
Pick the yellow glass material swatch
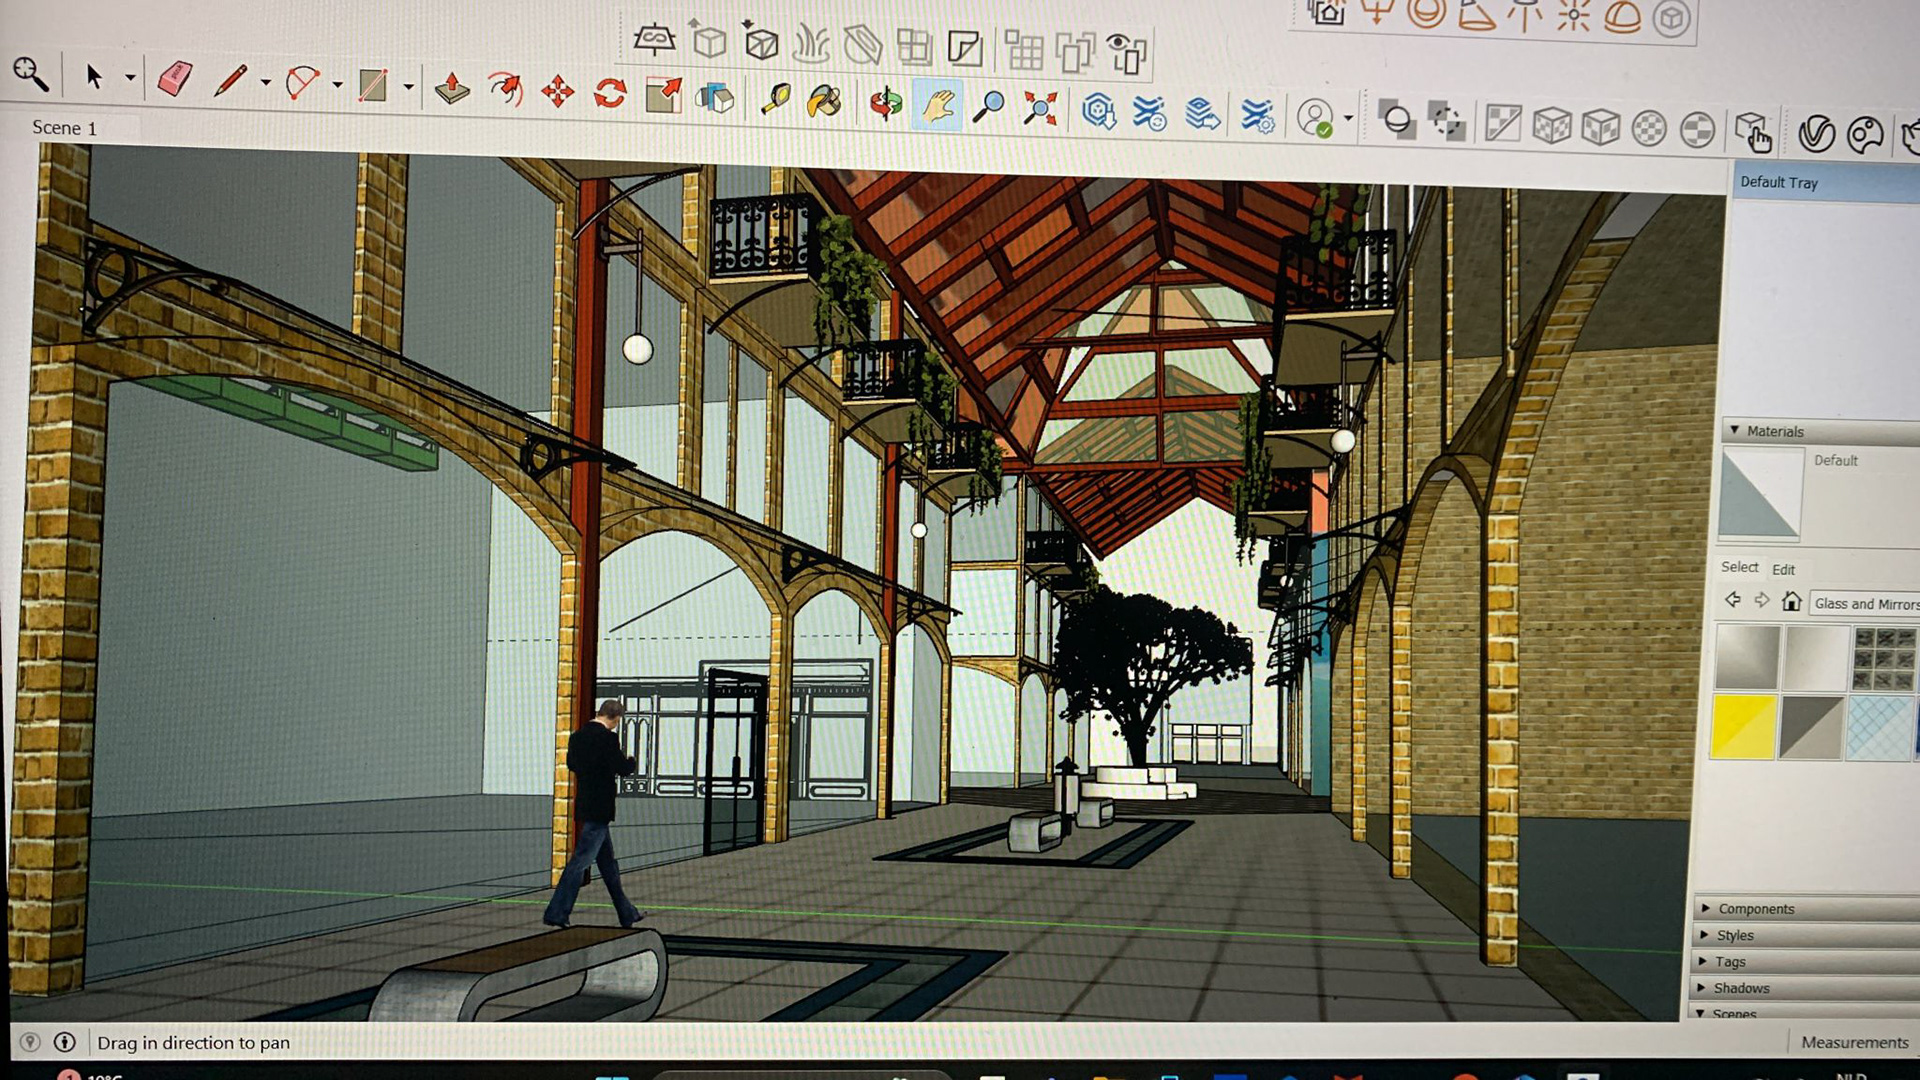1743,727
